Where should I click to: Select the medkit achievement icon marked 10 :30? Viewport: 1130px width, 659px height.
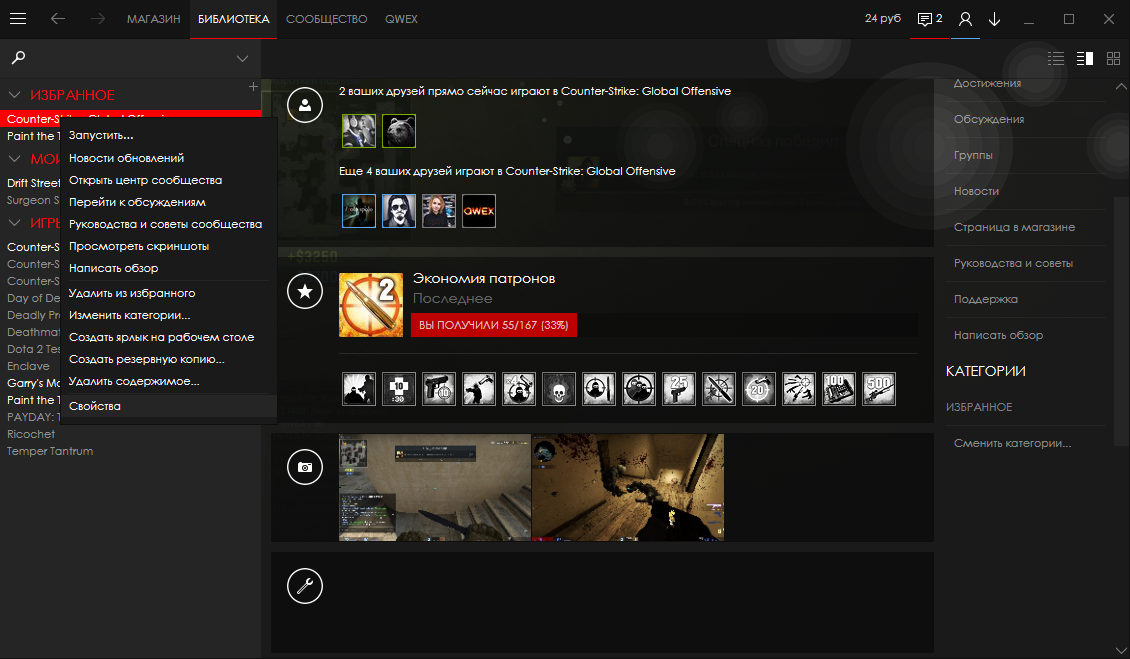click(x=399, y=389)
